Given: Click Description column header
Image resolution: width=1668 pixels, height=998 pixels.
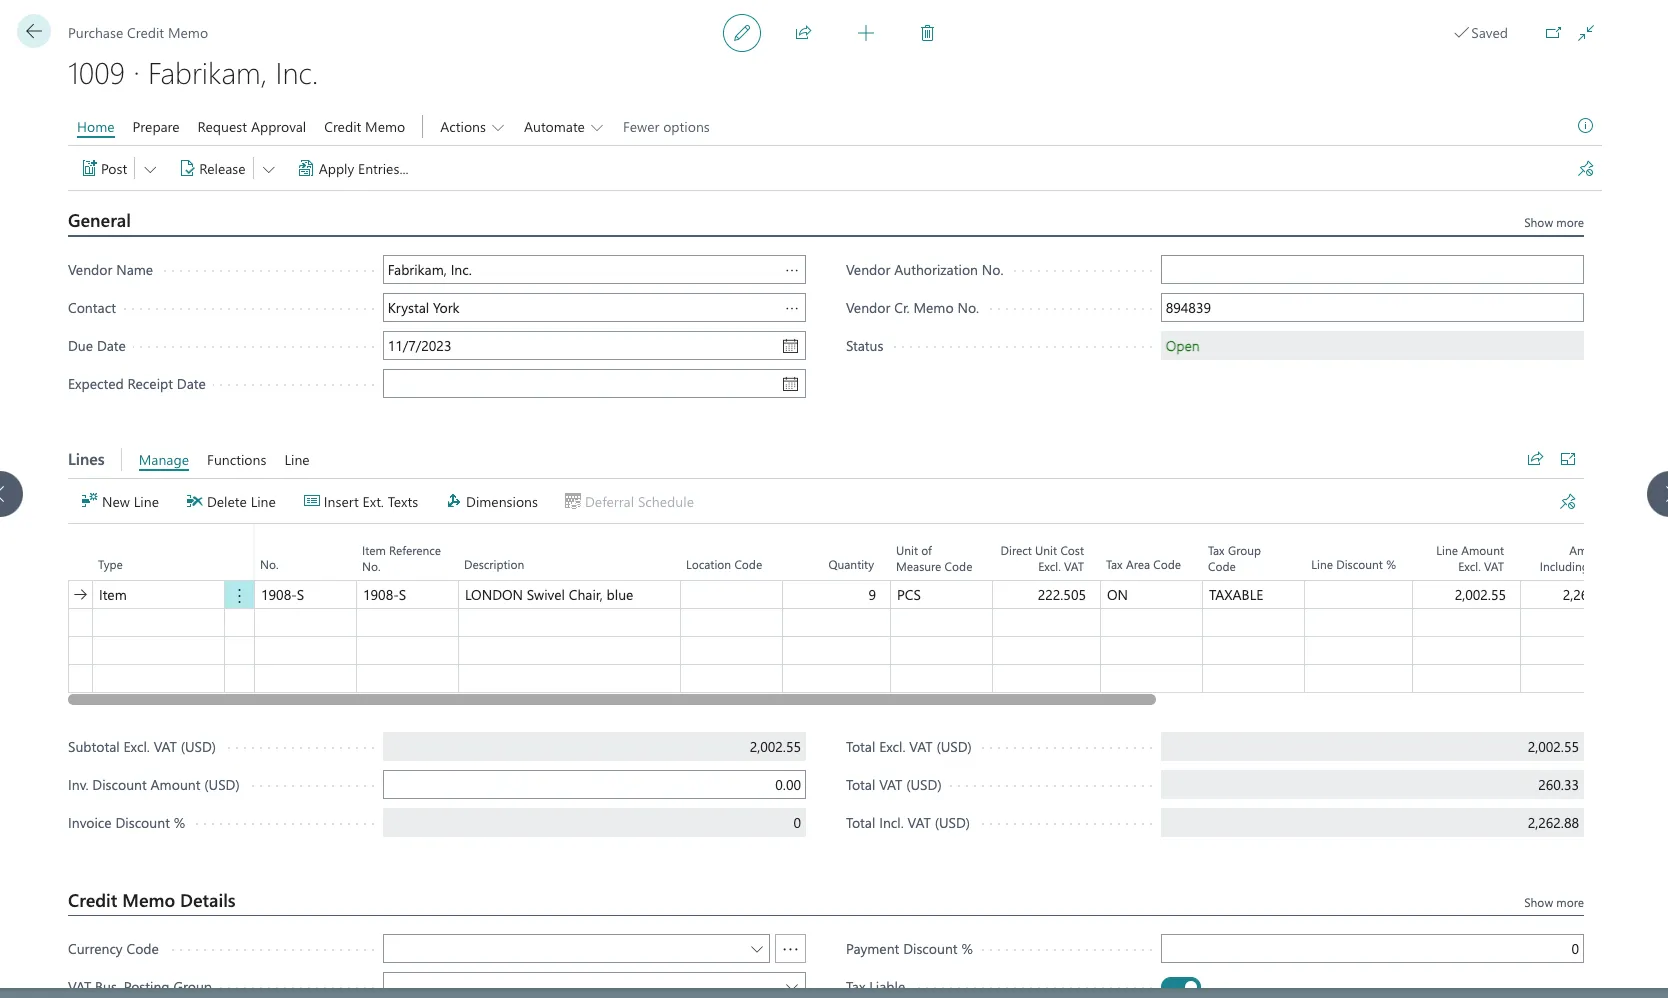Looking at the screenshot, I should click(x=494, y=565).
